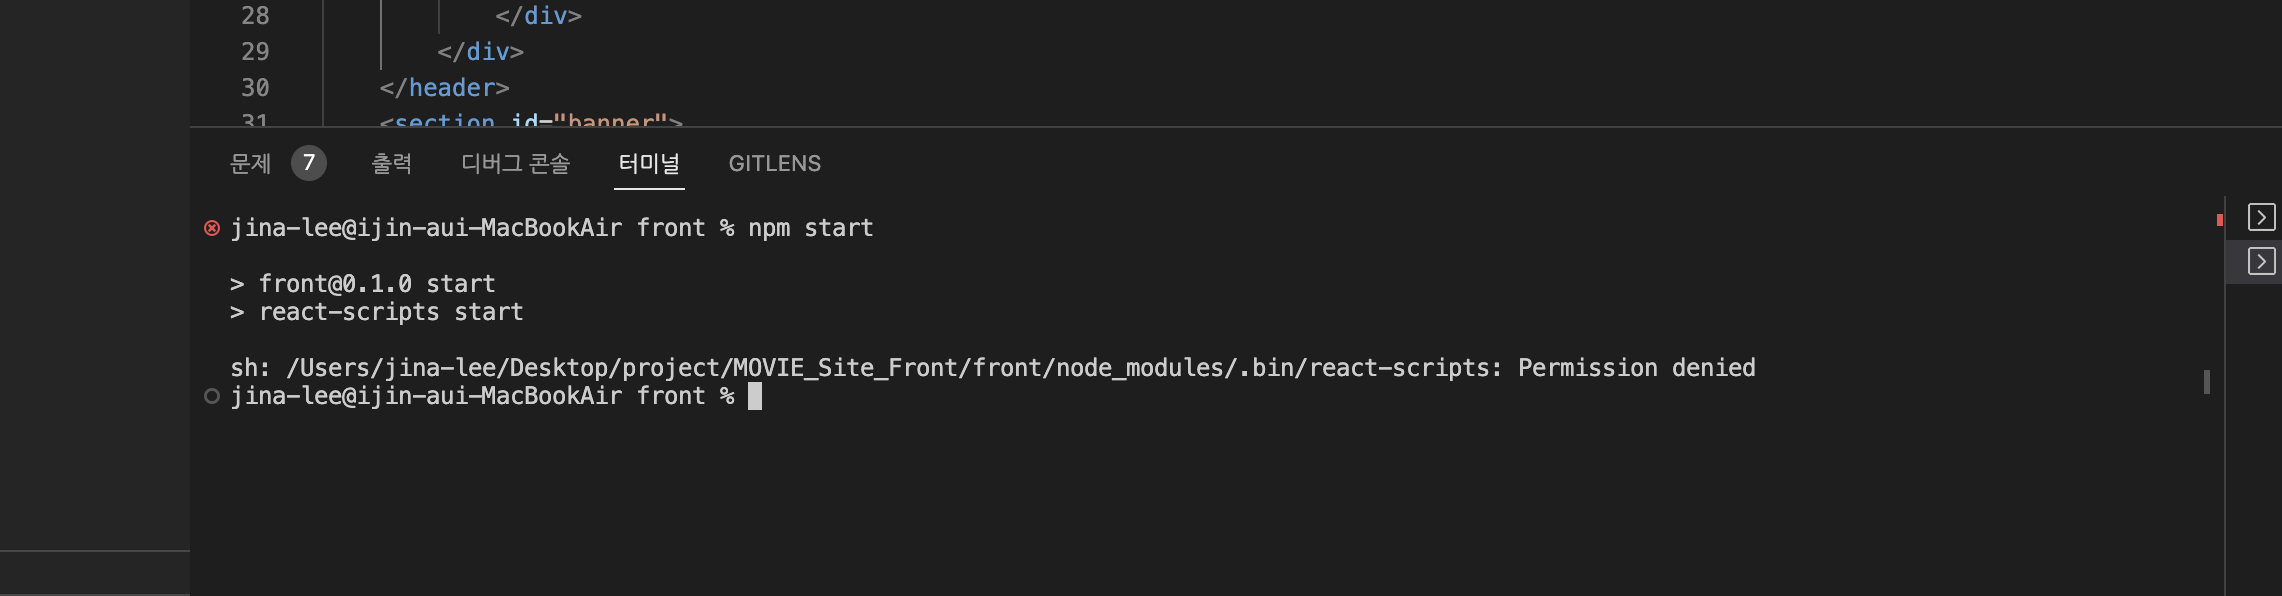The height and width of the screenshot is (596, 2282).
Task: Select the 터미널 tab
Action: 649,163
